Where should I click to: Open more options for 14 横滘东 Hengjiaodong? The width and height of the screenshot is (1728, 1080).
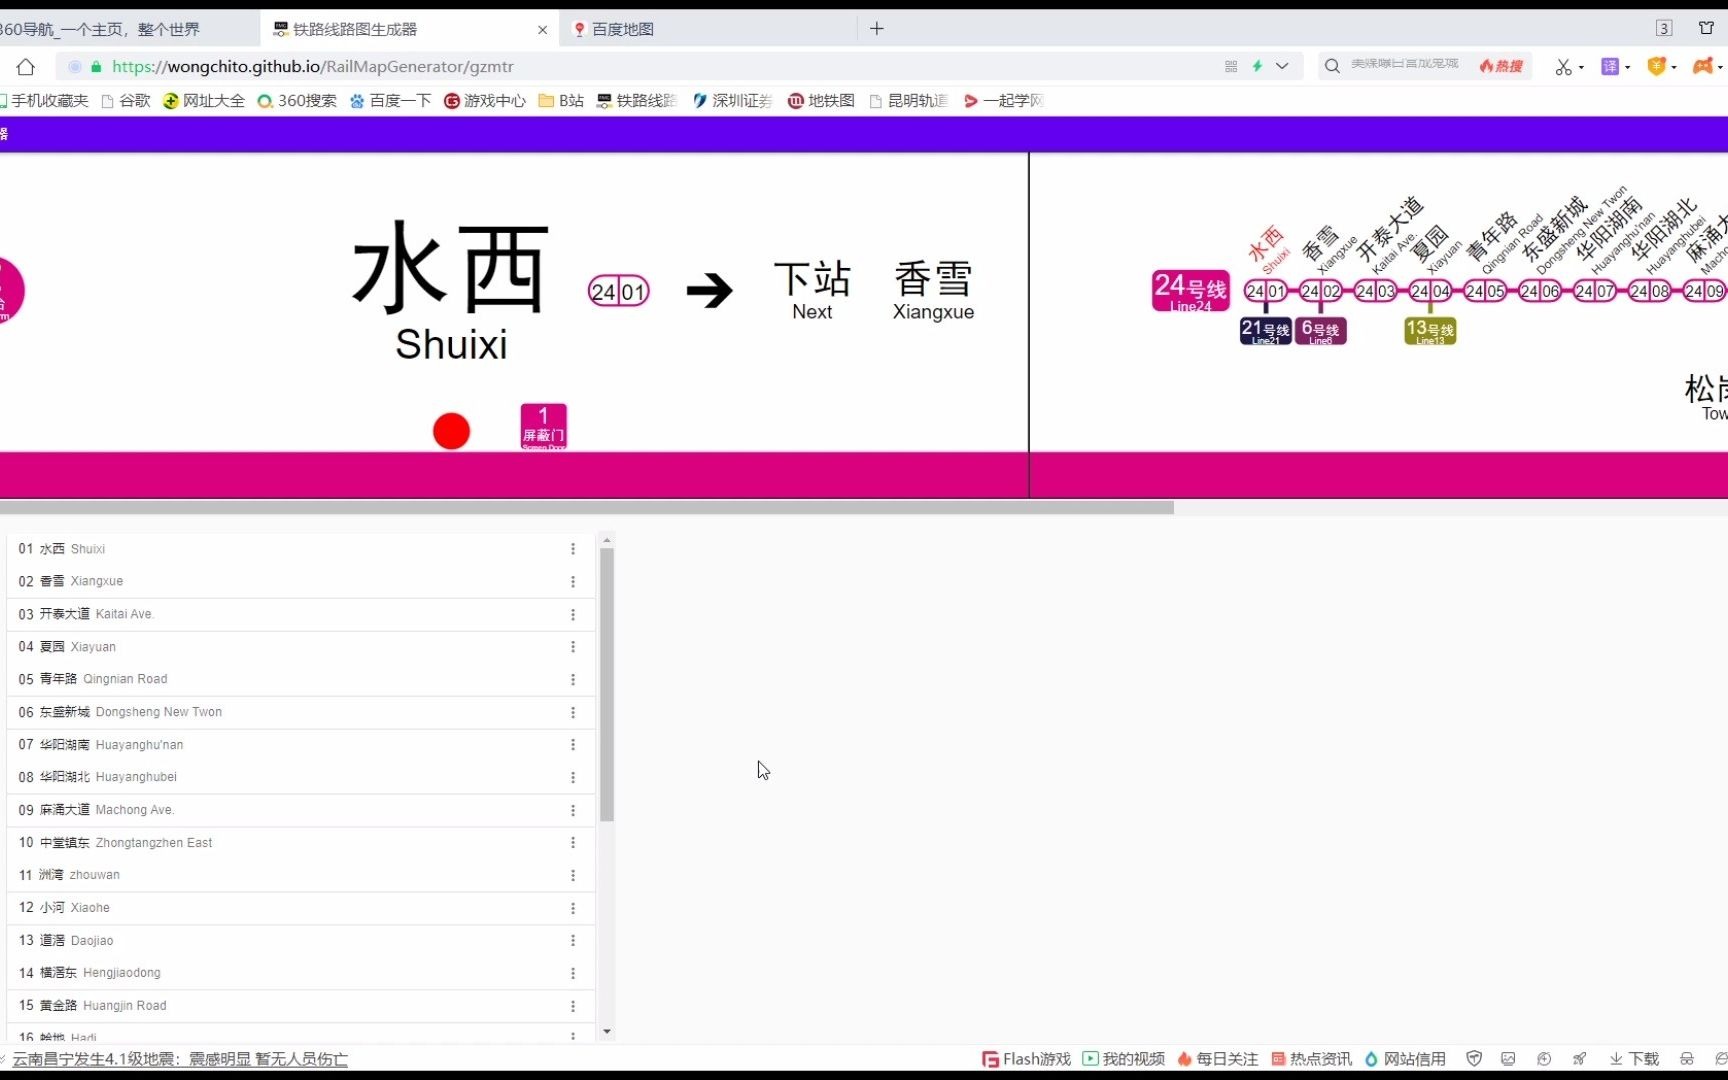pos(573,974)
